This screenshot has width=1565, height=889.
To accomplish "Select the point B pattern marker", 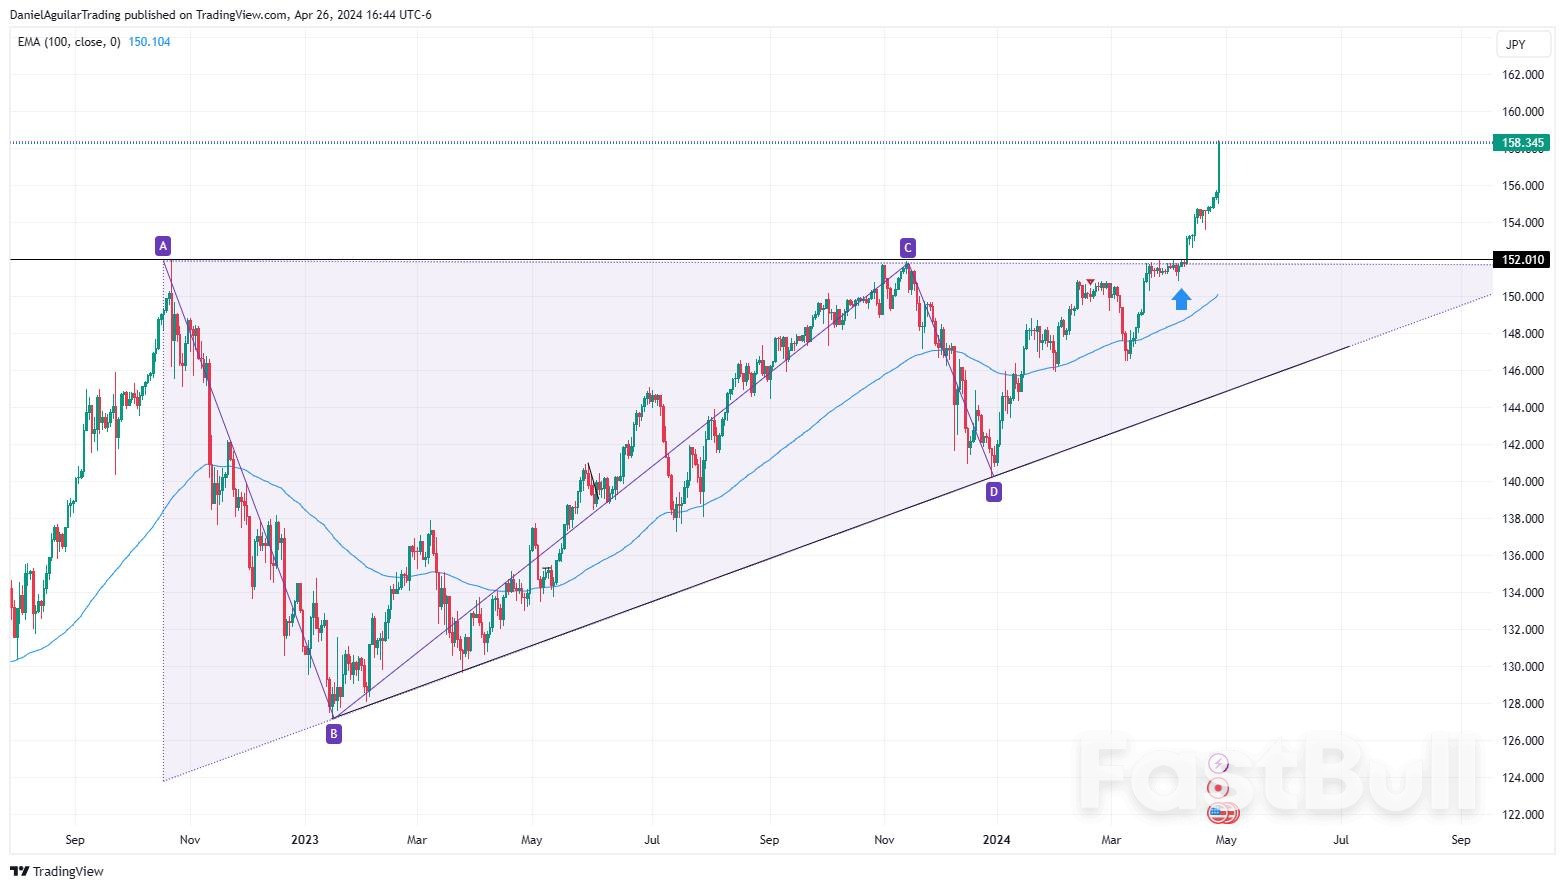I will click(x=333, y=733).
